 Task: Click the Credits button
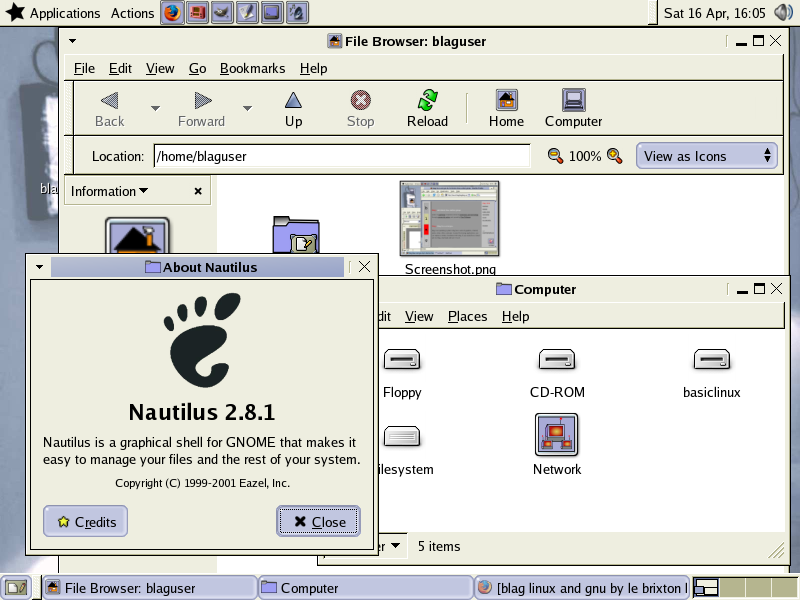click(85, 521)
